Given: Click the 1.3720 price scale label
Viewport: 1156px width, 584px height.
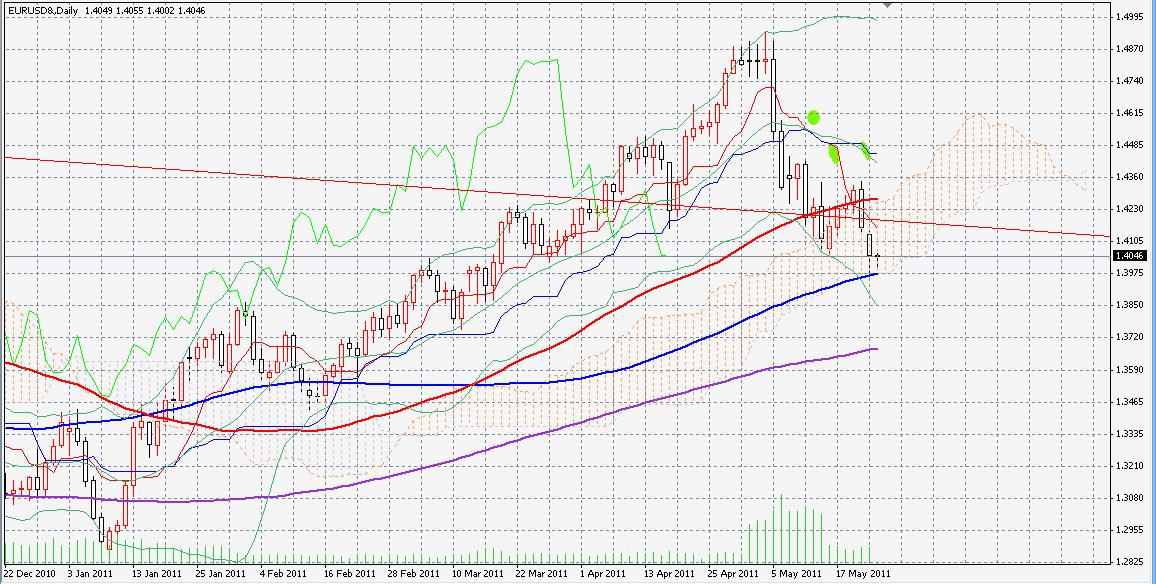Looking at the screenshot, I should [x=1132, y=337].
